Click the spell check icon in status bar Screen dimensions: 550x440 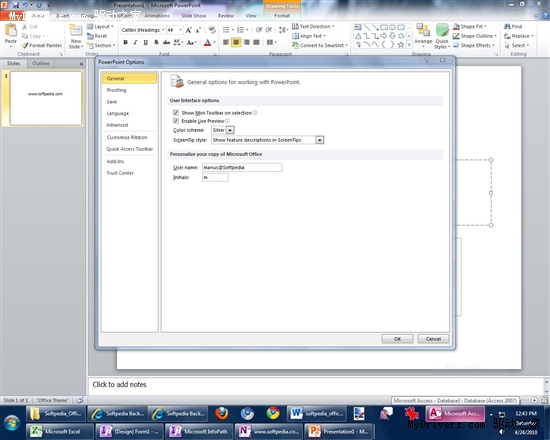[80, 400]
